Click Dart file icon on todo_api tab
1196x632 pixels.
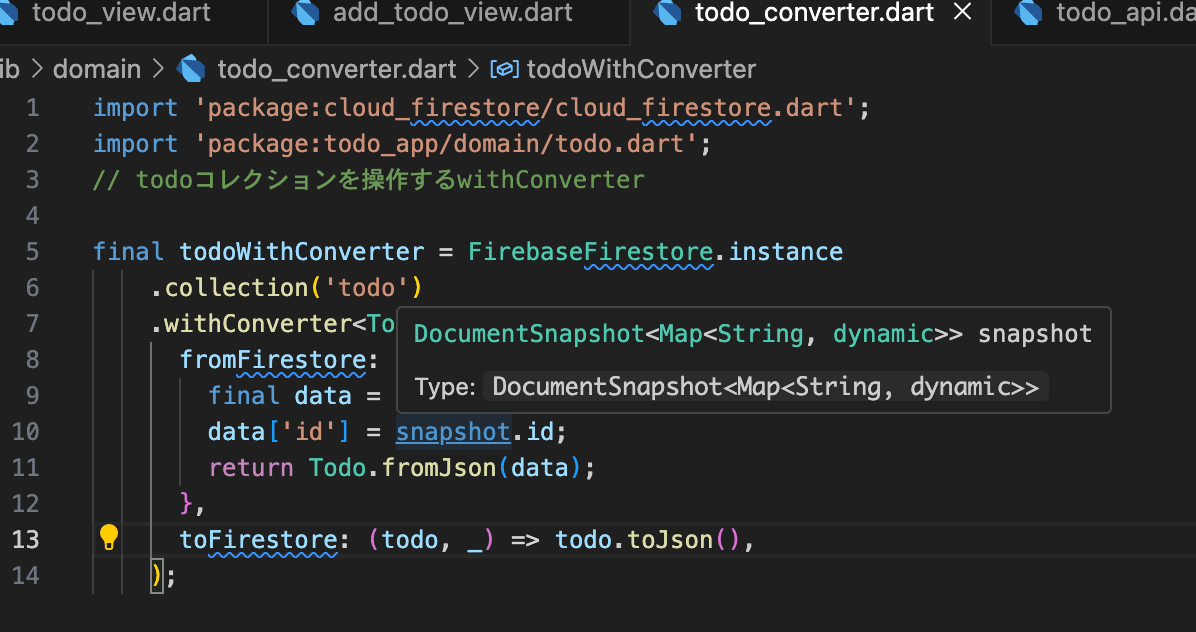pos(1028,13)
